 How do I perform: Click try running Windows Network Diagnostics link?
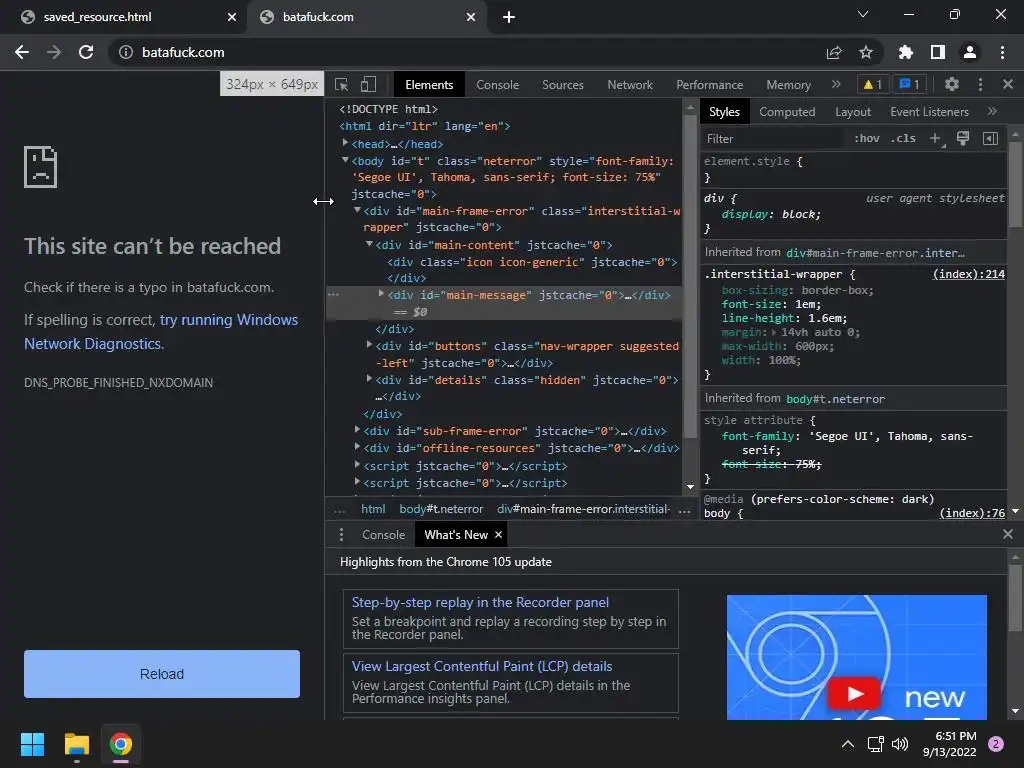(x=161, y=332)
